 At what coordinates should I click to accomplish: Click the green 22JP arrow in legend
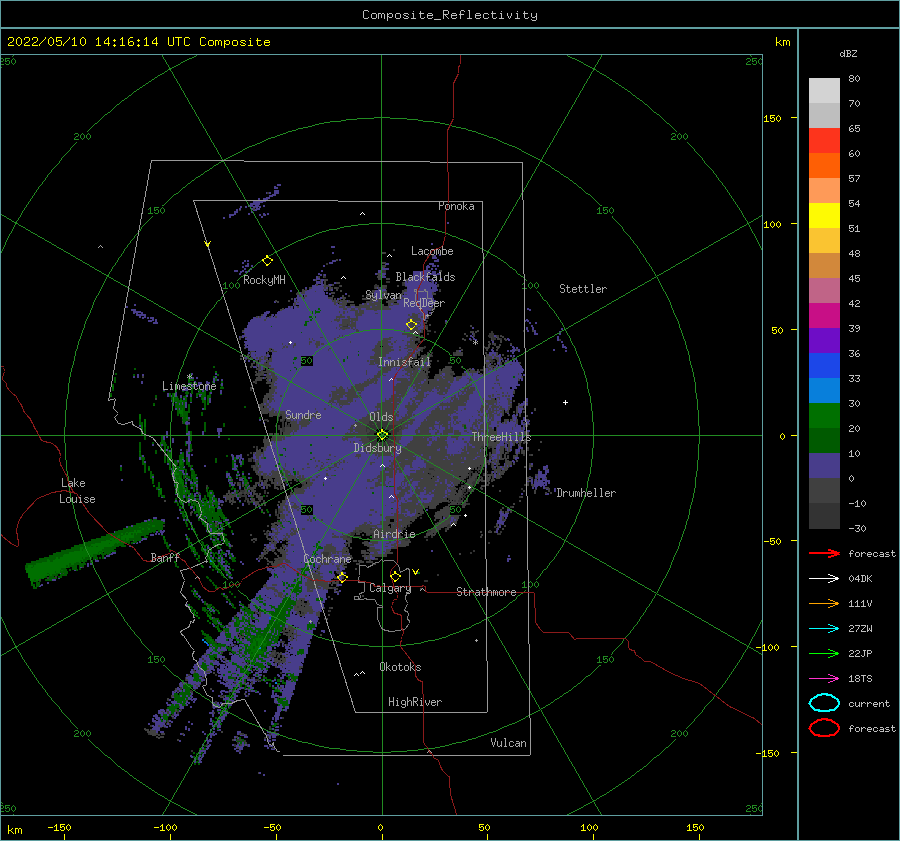click(x=824, y=653)
